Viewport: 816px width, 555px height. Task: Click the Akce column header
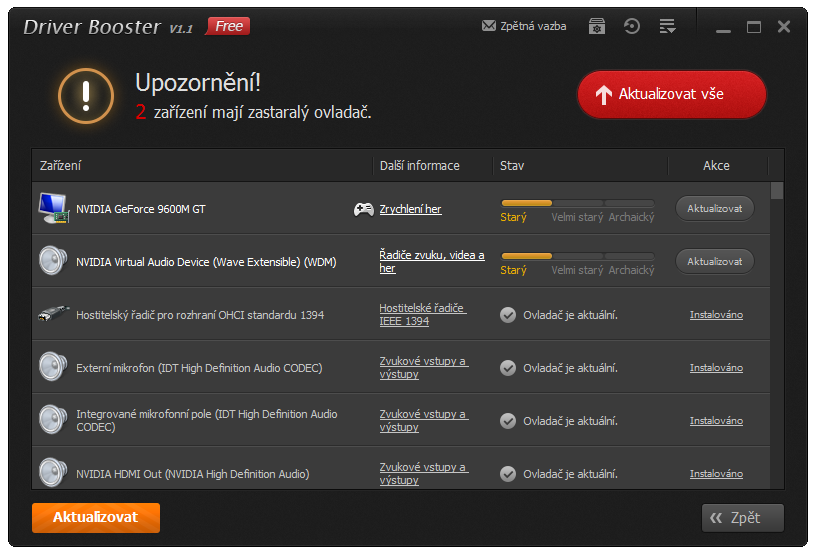pos(716,166)
